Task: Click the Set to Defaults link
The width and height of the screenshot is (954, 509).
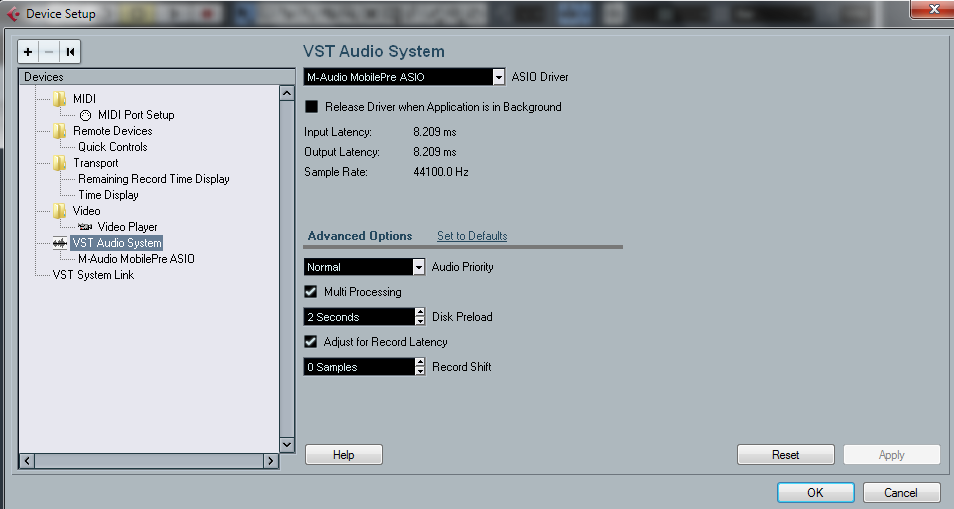Action: pyautogui.click(x=472, y=236)
